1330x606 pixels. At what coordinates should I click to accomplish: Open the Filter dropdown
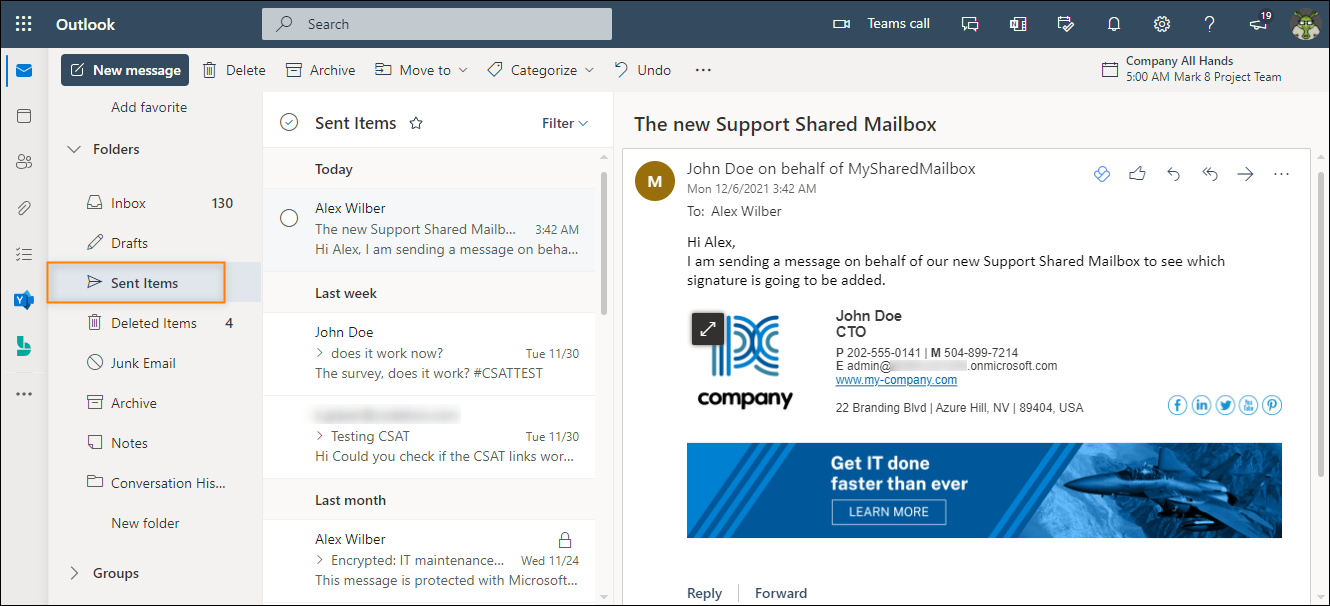click(x=565, y=123)
